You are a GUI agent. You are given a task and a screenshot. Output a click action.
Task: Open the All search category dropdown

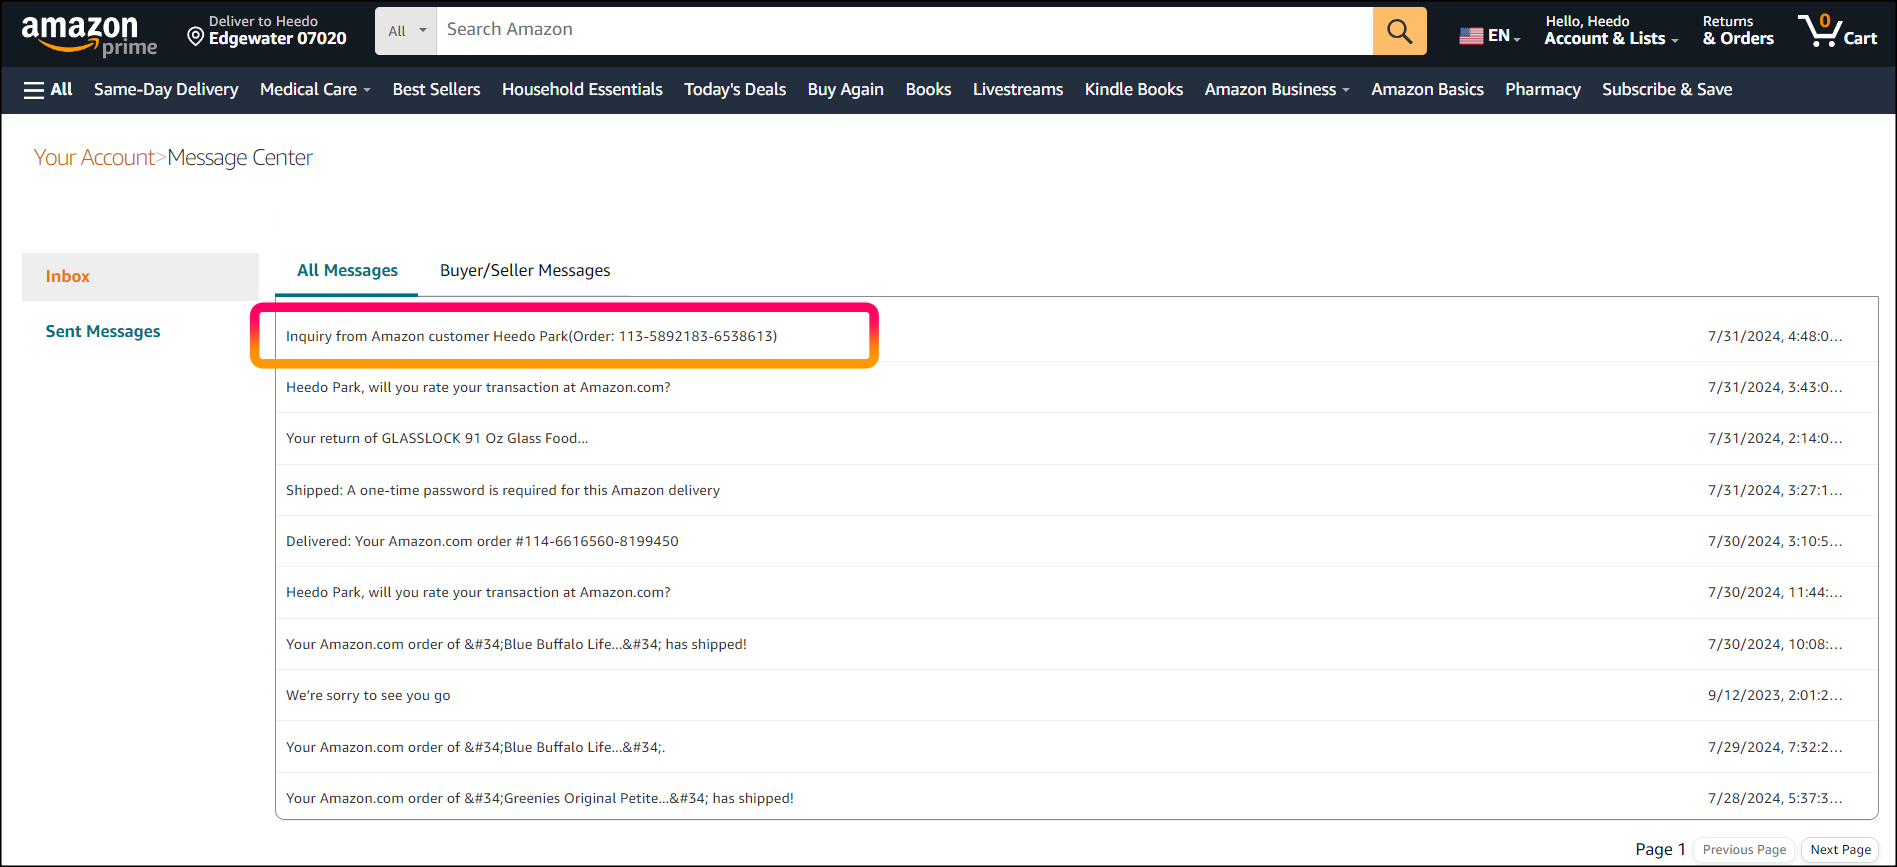406,31
